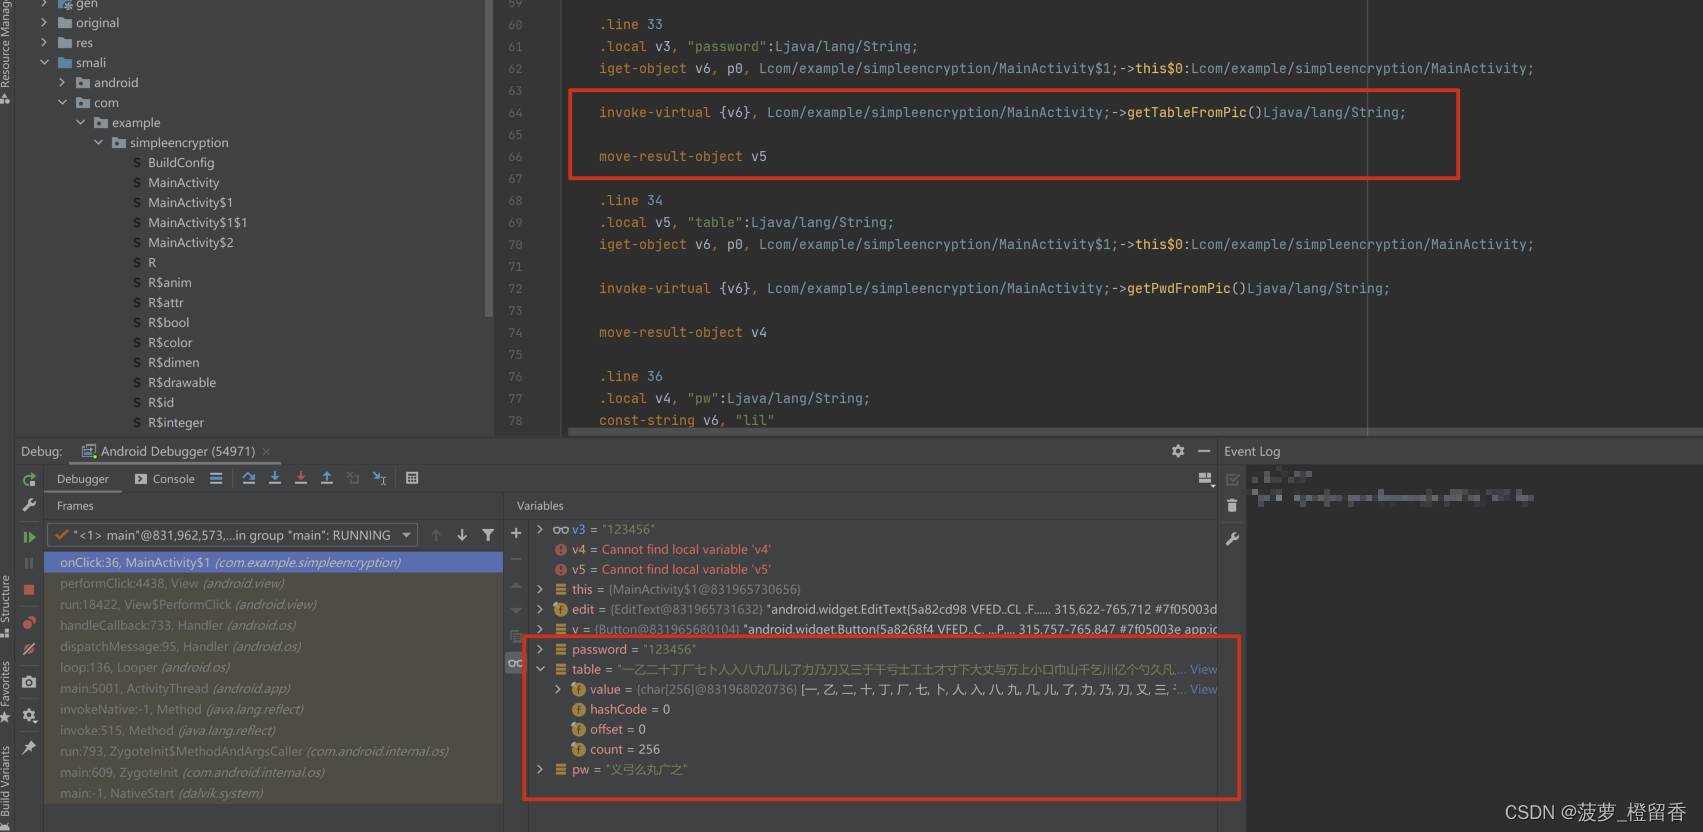
Task: Rerun the Android Debugger session
Action: pyautogui.click(x=29, y=480)
